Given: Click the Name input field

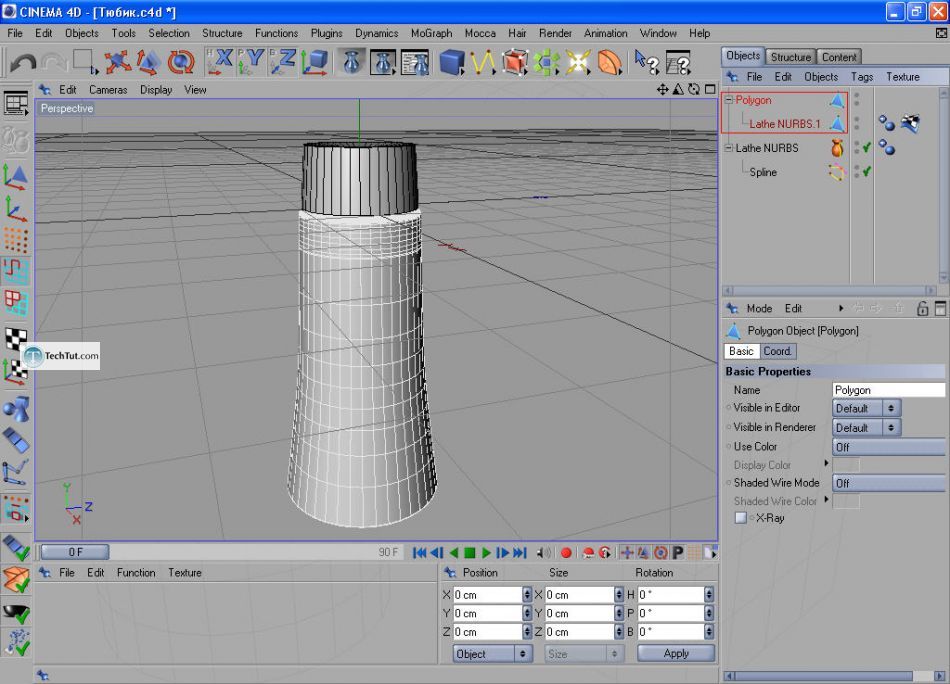Looking at the screenshot, I should click(888, 390).
